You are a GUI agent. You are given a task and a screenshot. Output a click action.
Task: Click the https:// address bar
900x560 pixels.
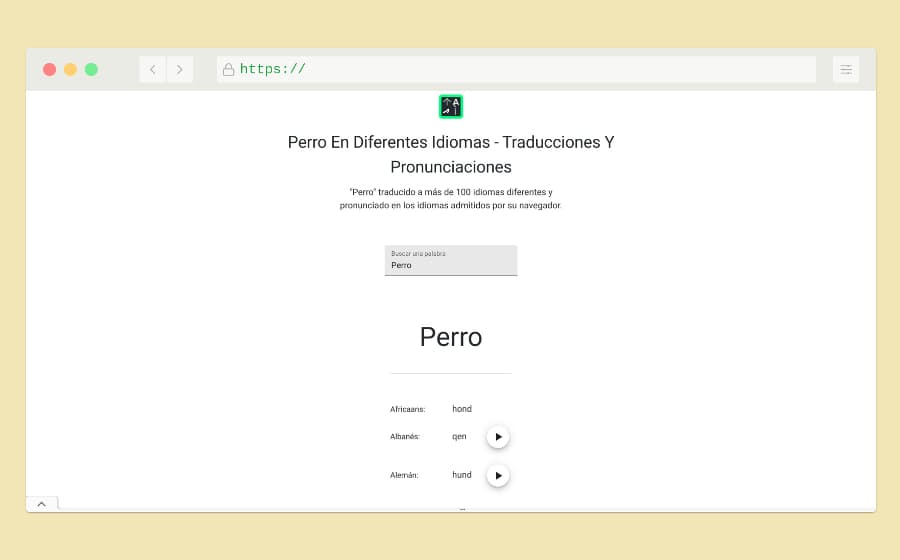click(517, 69)
